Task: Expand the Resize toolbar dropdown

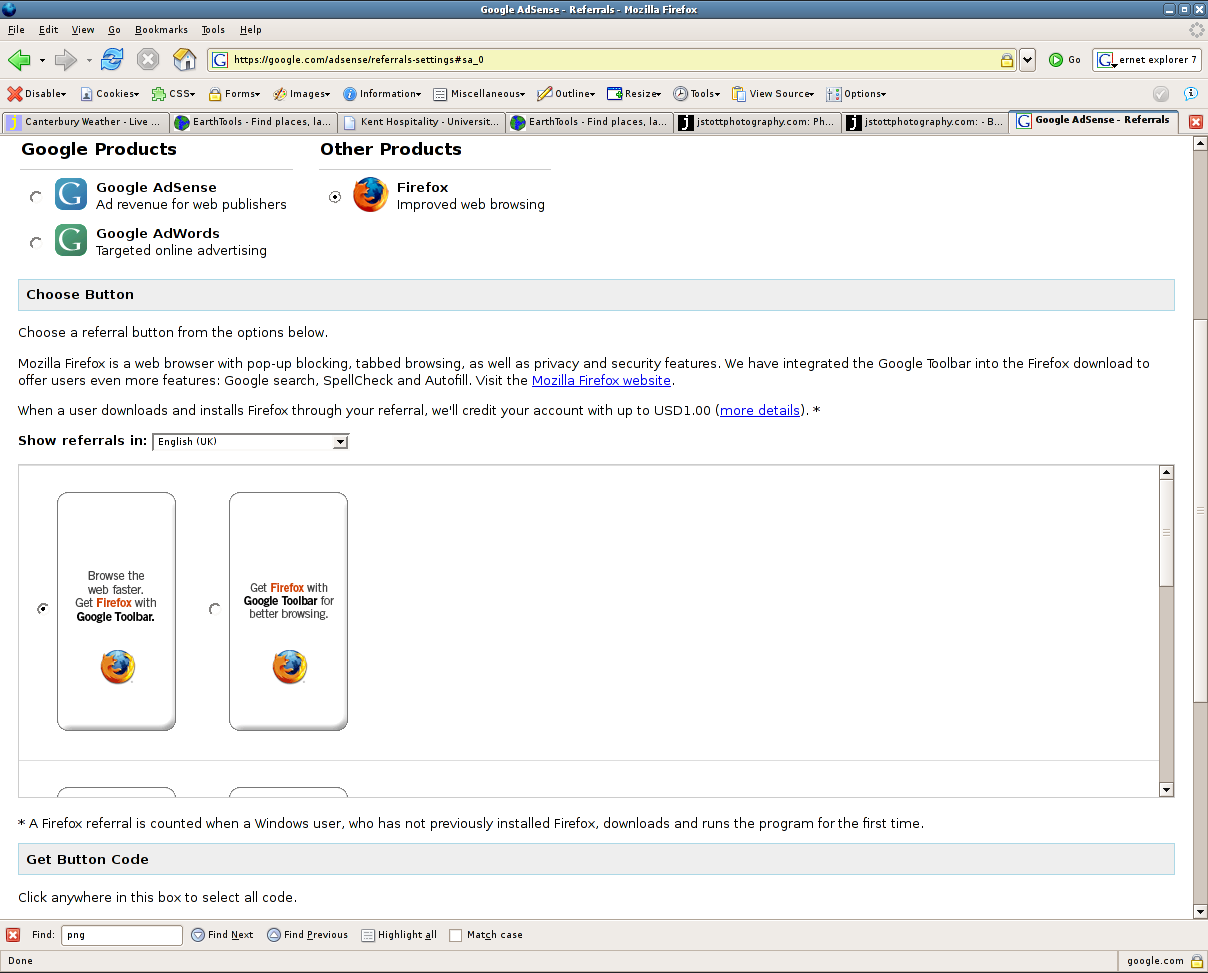Action: pyautogui.click(x=634, y=94)
